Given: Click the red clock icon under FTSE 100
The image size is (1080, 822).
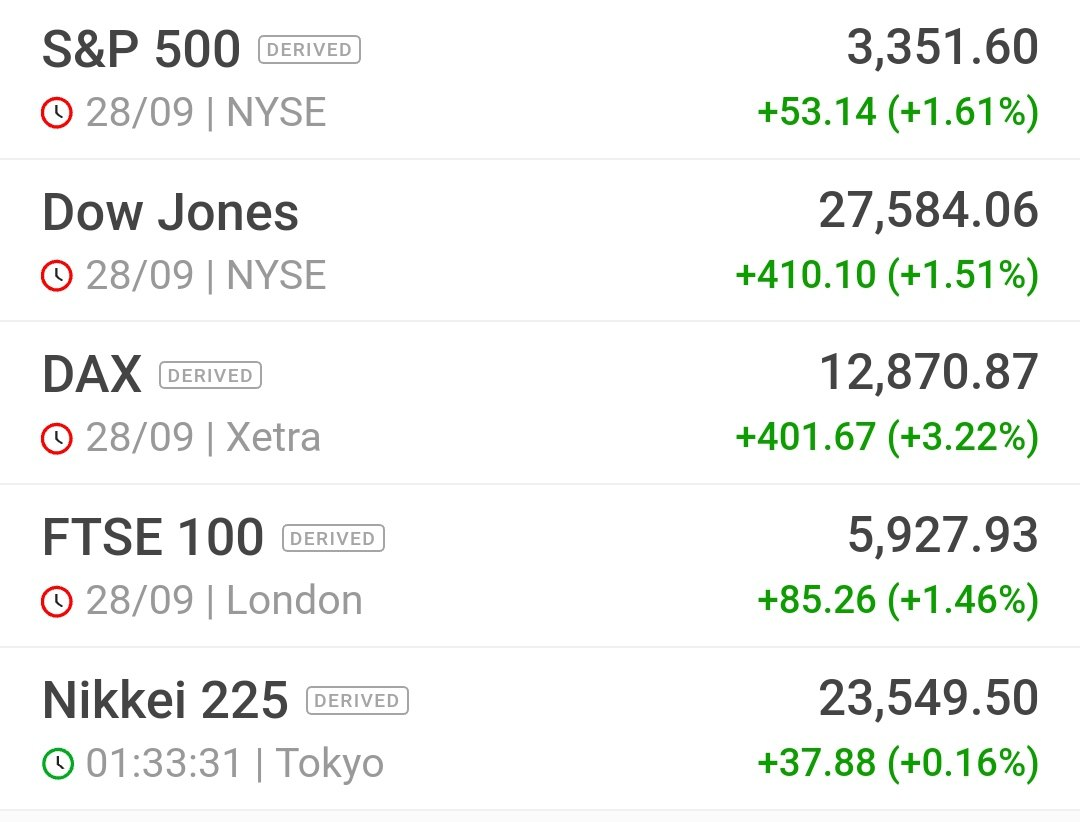Looking at the screenshot, I should tap(57, 601).
